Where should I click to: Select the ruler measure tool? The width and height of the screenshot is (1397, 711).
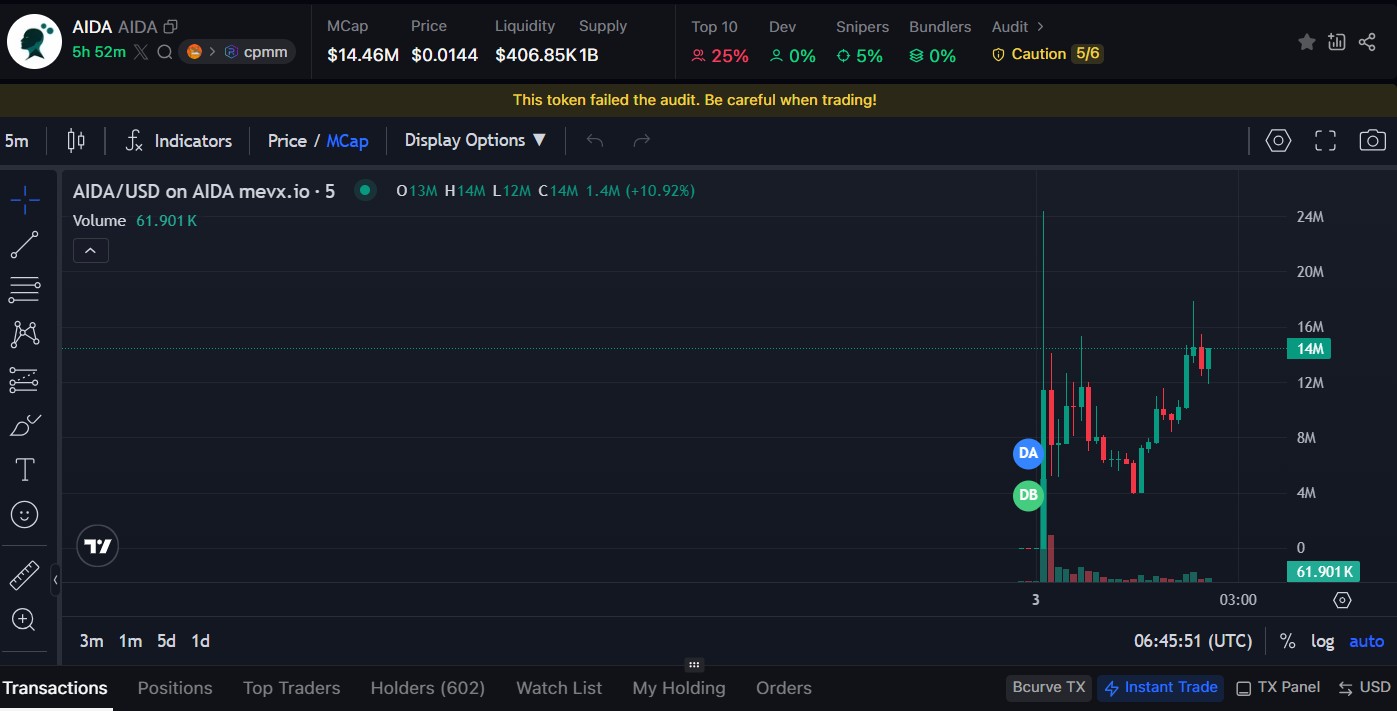pos(24,576)
